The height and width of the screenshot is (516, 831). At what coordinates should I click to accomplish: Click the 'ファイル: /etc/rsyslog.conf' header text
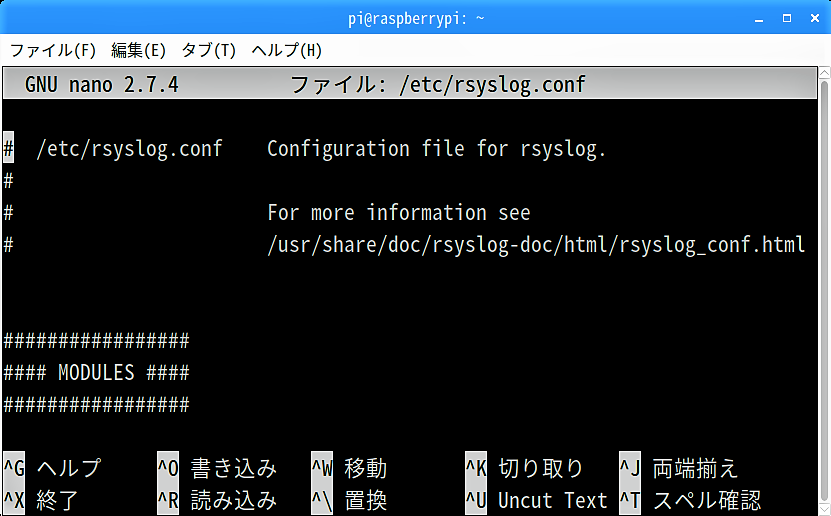coord(438,85)
